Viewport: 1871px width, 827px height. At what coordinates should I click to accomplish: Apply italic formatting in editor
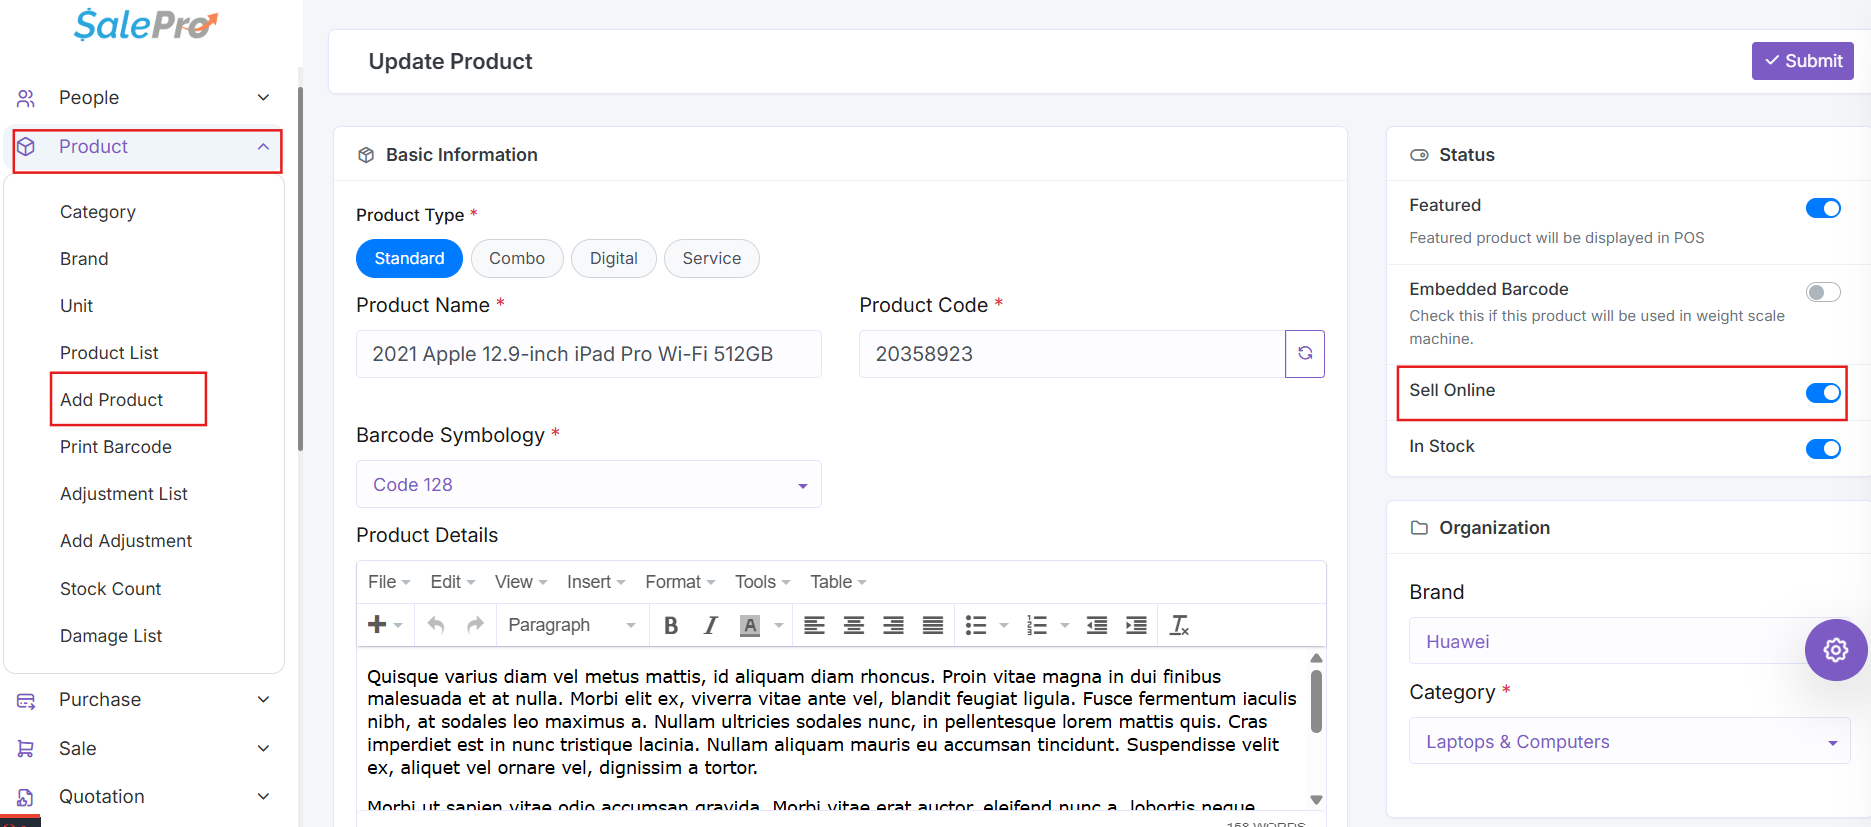pos(710,625)
